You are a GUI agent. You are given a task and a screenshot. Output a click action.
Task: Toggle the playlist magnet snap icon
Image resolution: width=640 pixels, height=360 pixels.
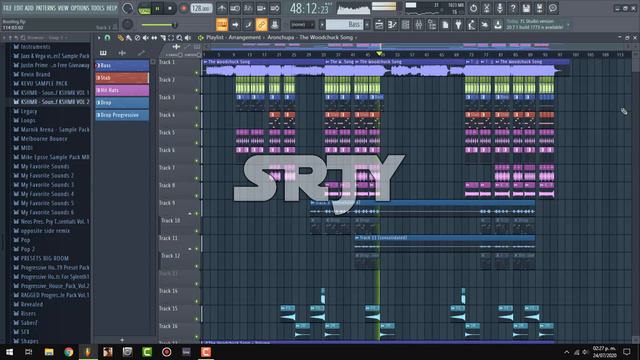pyautogui.click(x=107, y=38)
